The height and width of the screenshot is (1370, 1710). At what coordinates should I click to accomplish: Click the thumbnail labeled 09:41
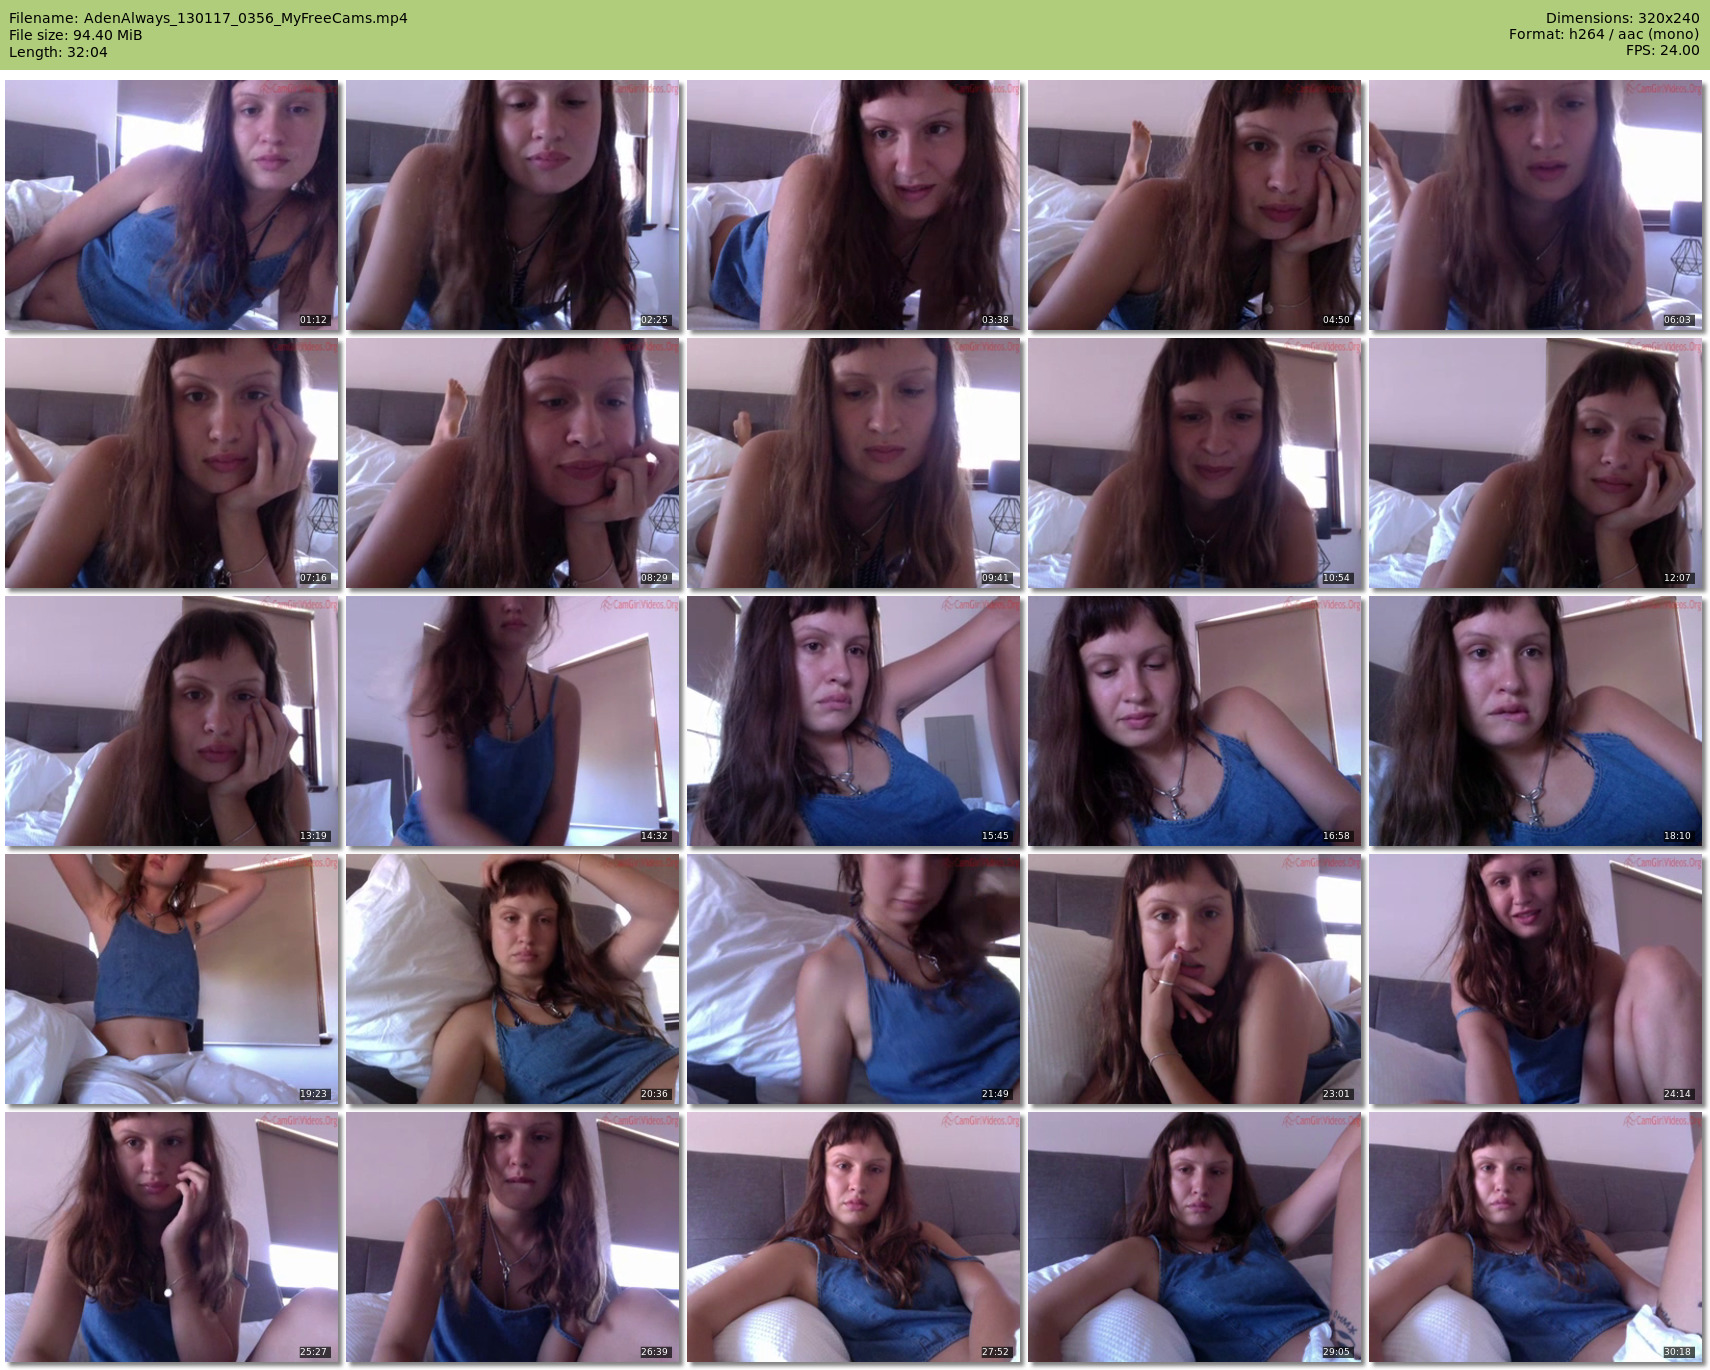coord(854,463)
